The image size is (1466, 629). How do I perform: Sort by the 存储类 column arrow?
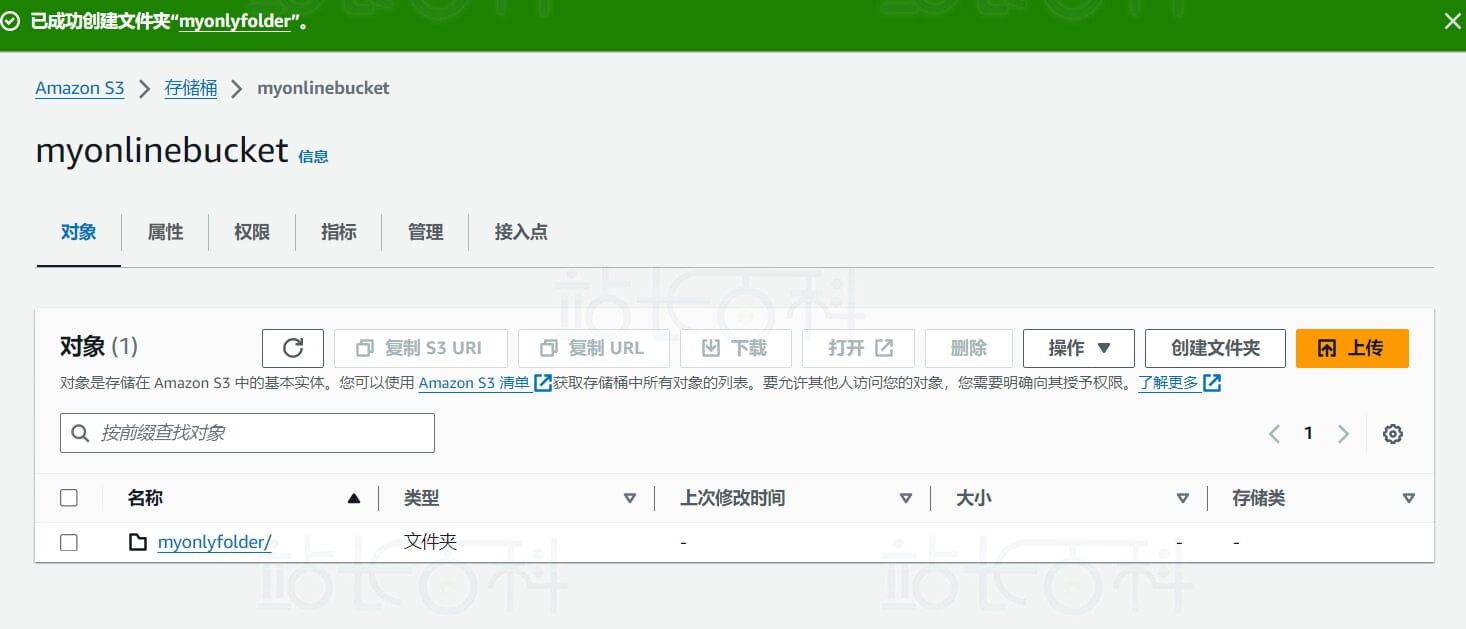[x=1409, y=498]
